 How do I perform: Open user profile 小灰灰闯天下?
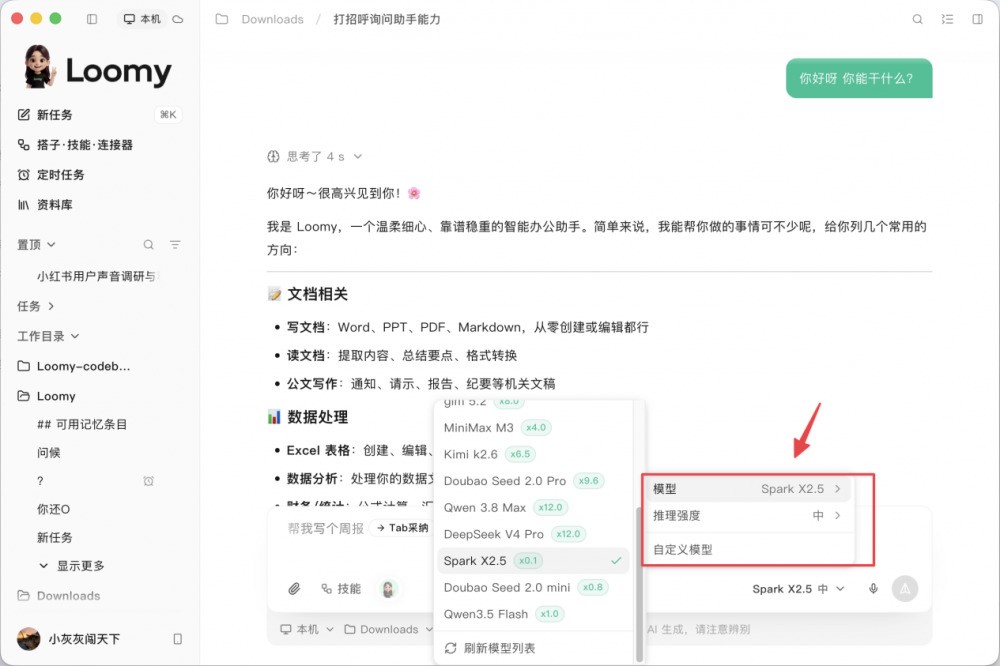click(x=69, y=639)
